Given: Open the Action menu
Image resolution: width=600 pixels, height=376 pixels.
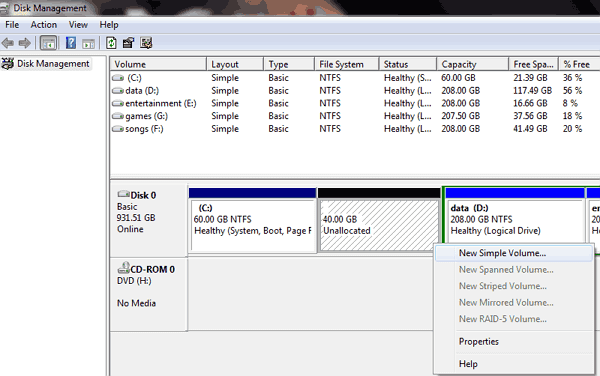Looking at the screenshot, I should (44, 25).
